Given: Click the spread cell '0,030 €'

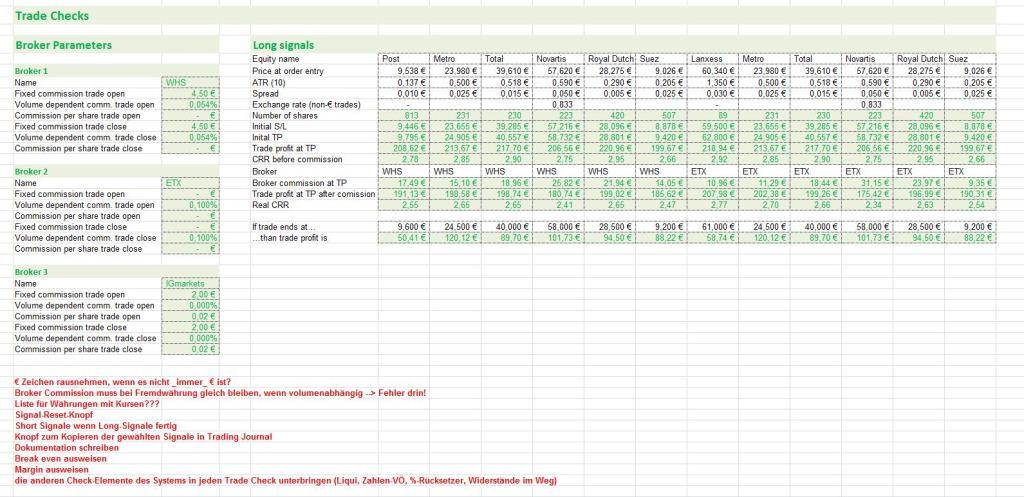Looking at the screenshot, I should tap(713, 93).
